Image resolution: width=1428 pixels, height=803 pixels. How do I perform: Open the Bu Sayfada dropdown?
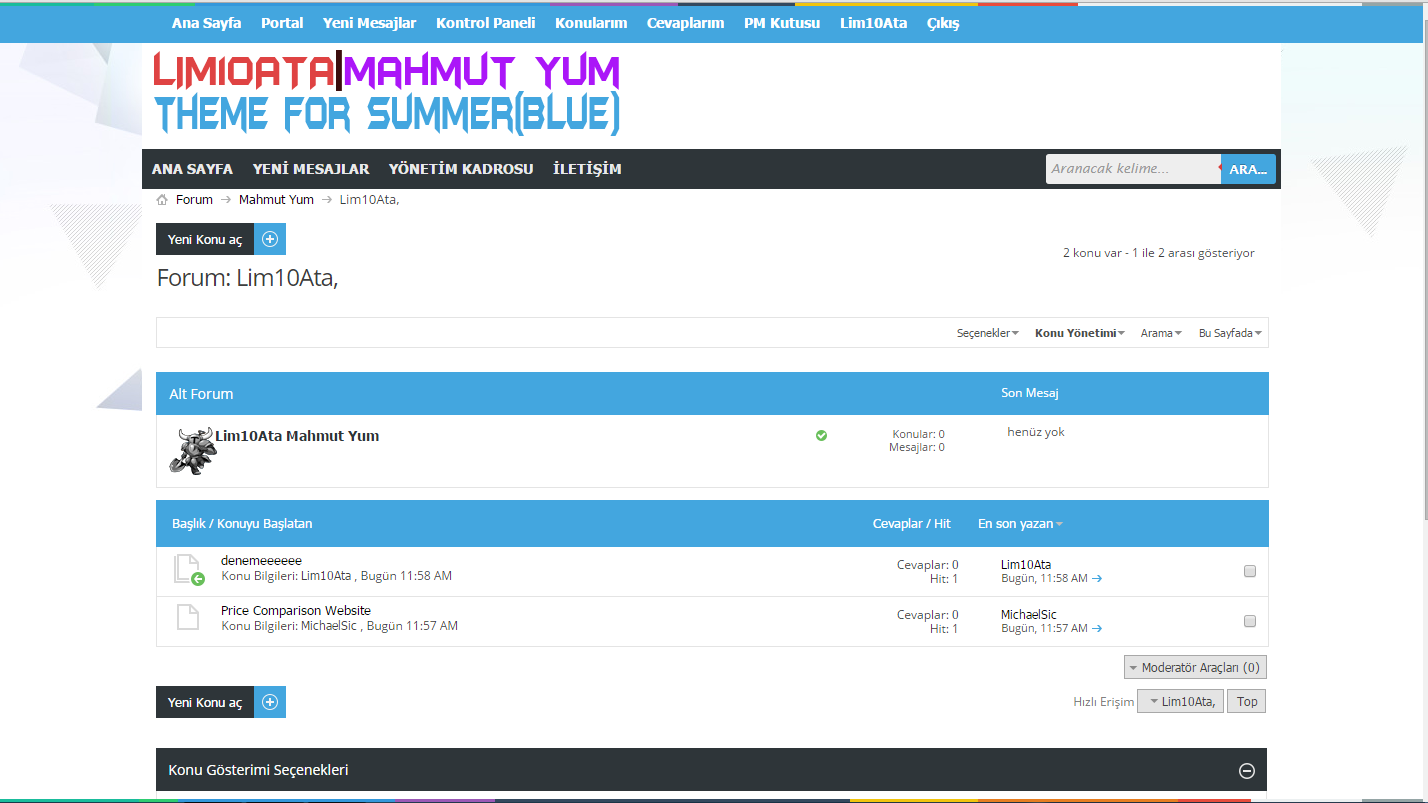pos(1230,333)
